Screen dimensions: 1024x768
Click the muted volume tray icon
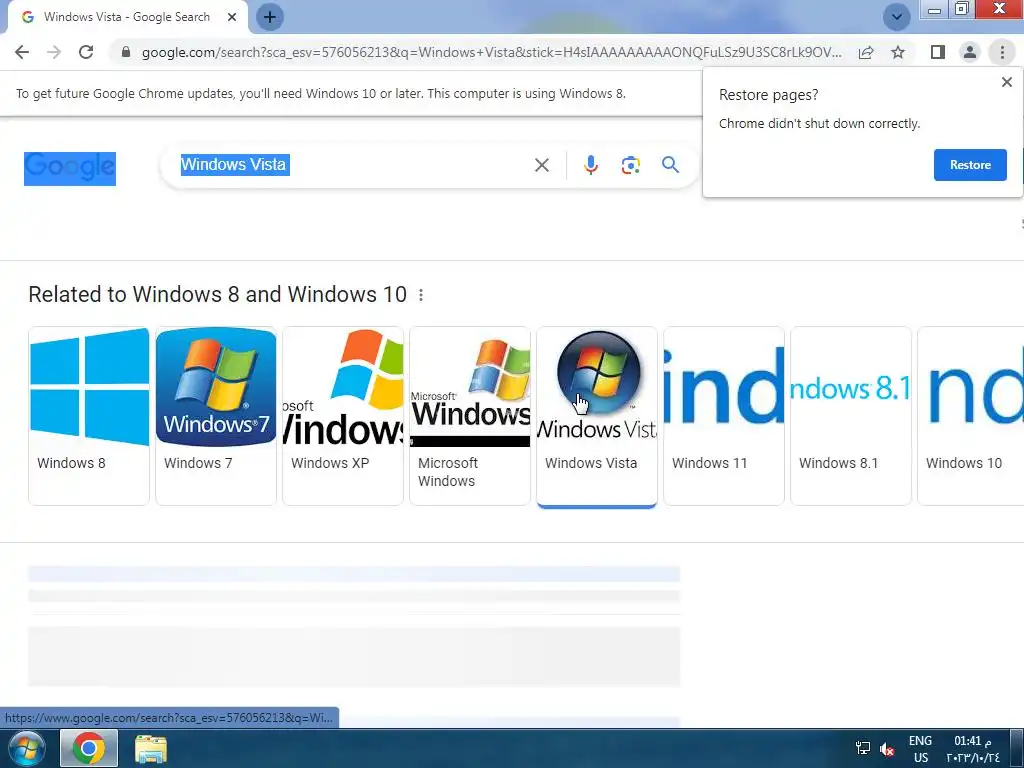pyautogui.click(x=887, y=749)
